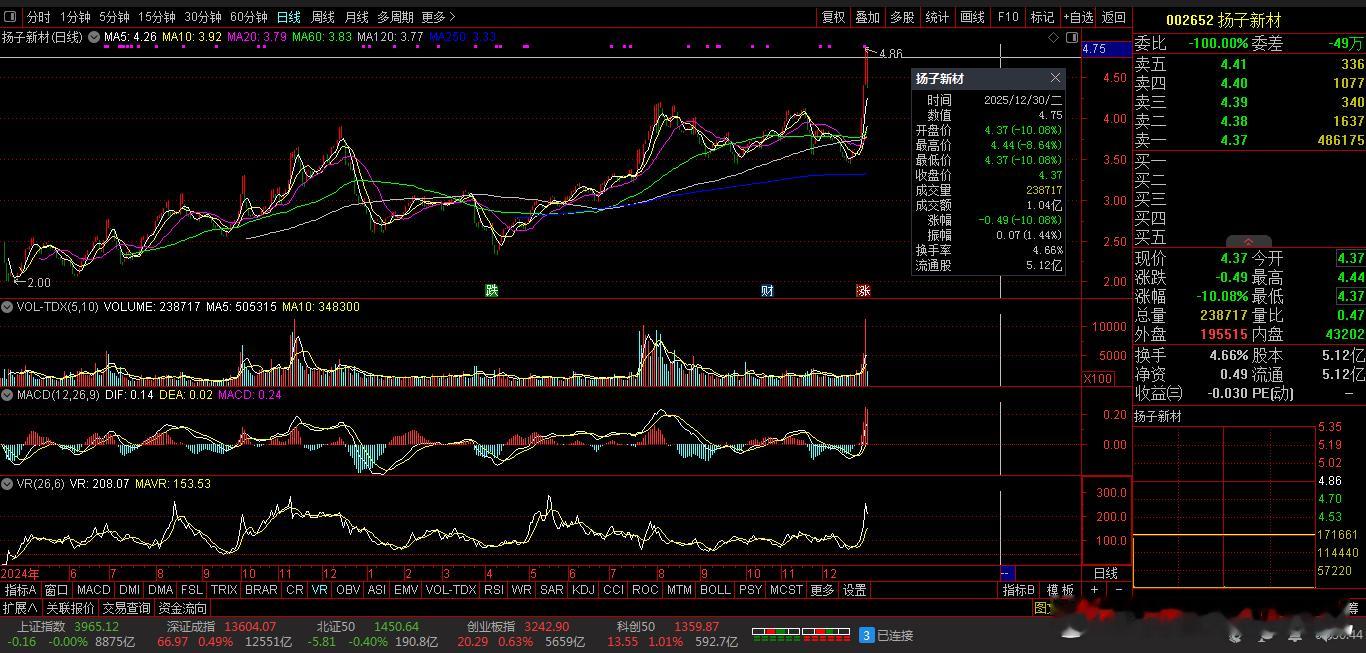Expand the order book collapse arrow
1366x653 pixels.
click(1247, 242)
